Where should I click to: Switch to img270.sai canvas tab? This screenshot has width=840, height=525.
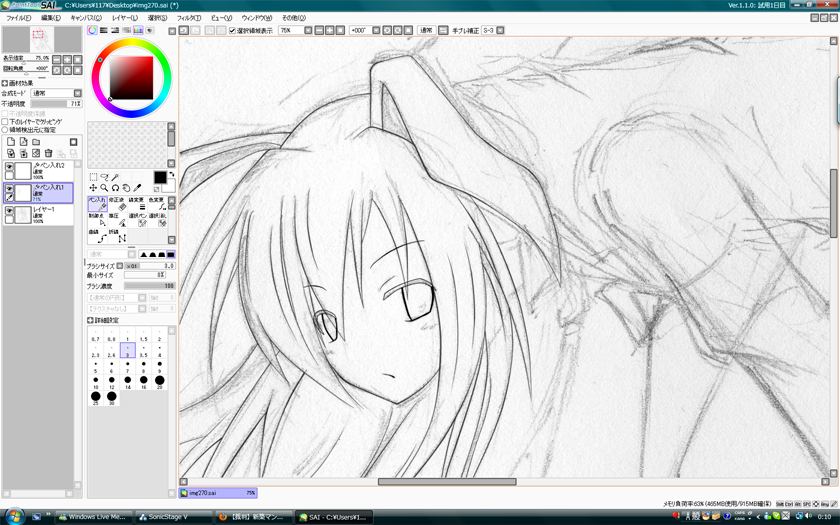218,493
